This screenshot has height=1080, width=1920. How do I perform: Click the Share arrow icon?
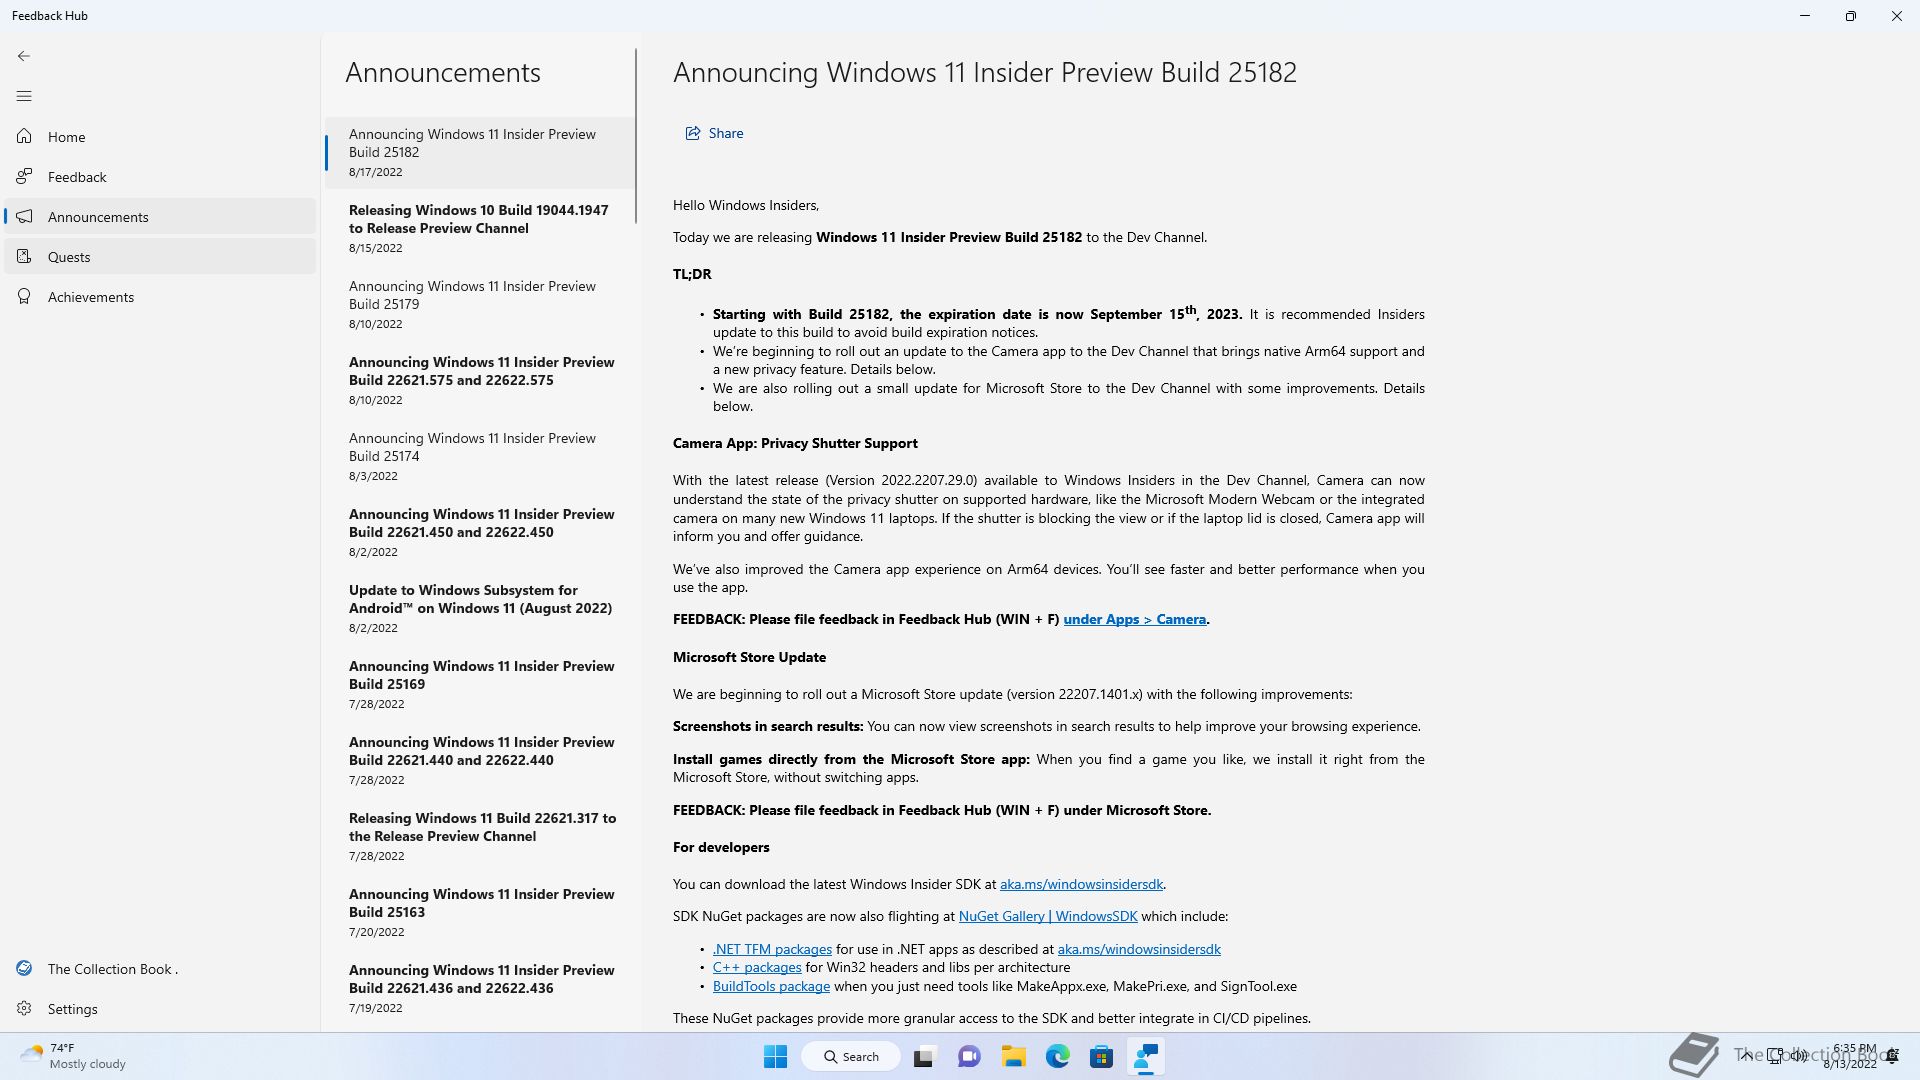[692, 133]
